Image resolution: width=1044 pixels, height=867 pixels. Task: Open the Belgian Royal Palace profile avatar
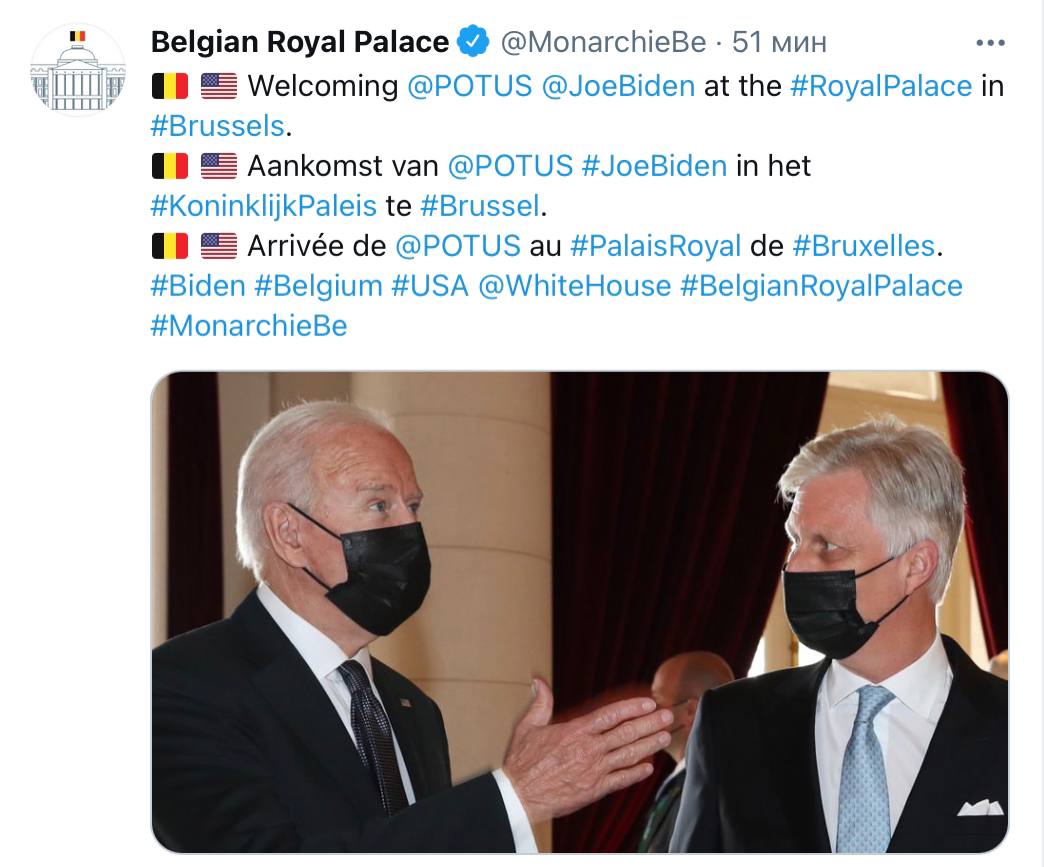point(78,69)
